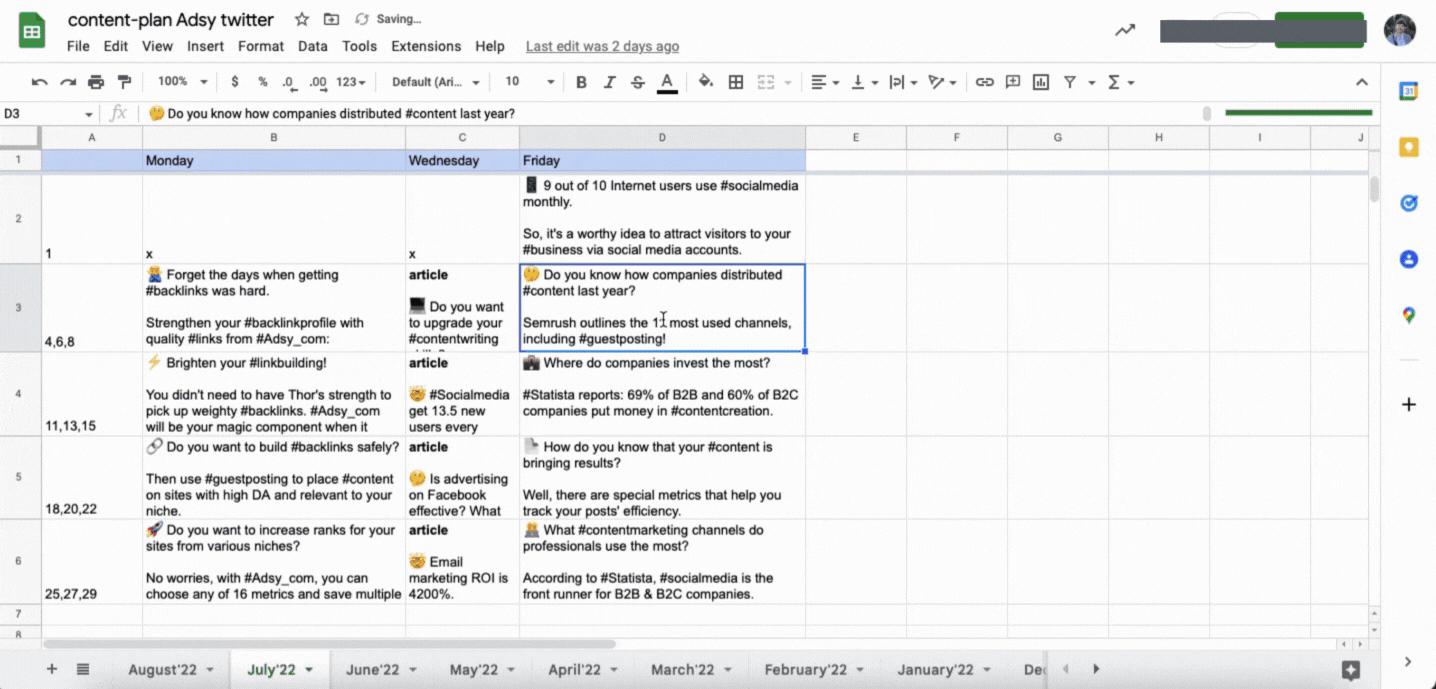
Task: Open the account profile picture
Action: click(1399, 30)
